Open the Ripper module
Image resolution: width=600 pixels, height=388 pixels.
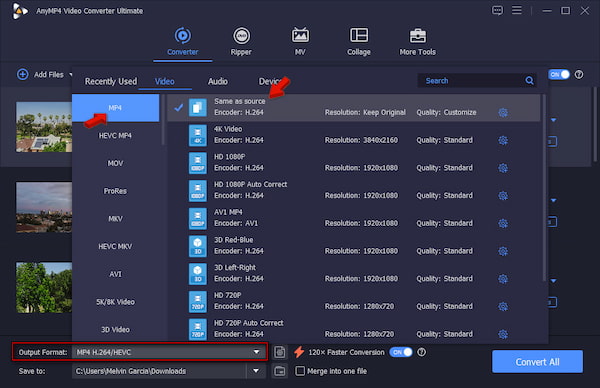pyautogui.click(x=241, y=41)
